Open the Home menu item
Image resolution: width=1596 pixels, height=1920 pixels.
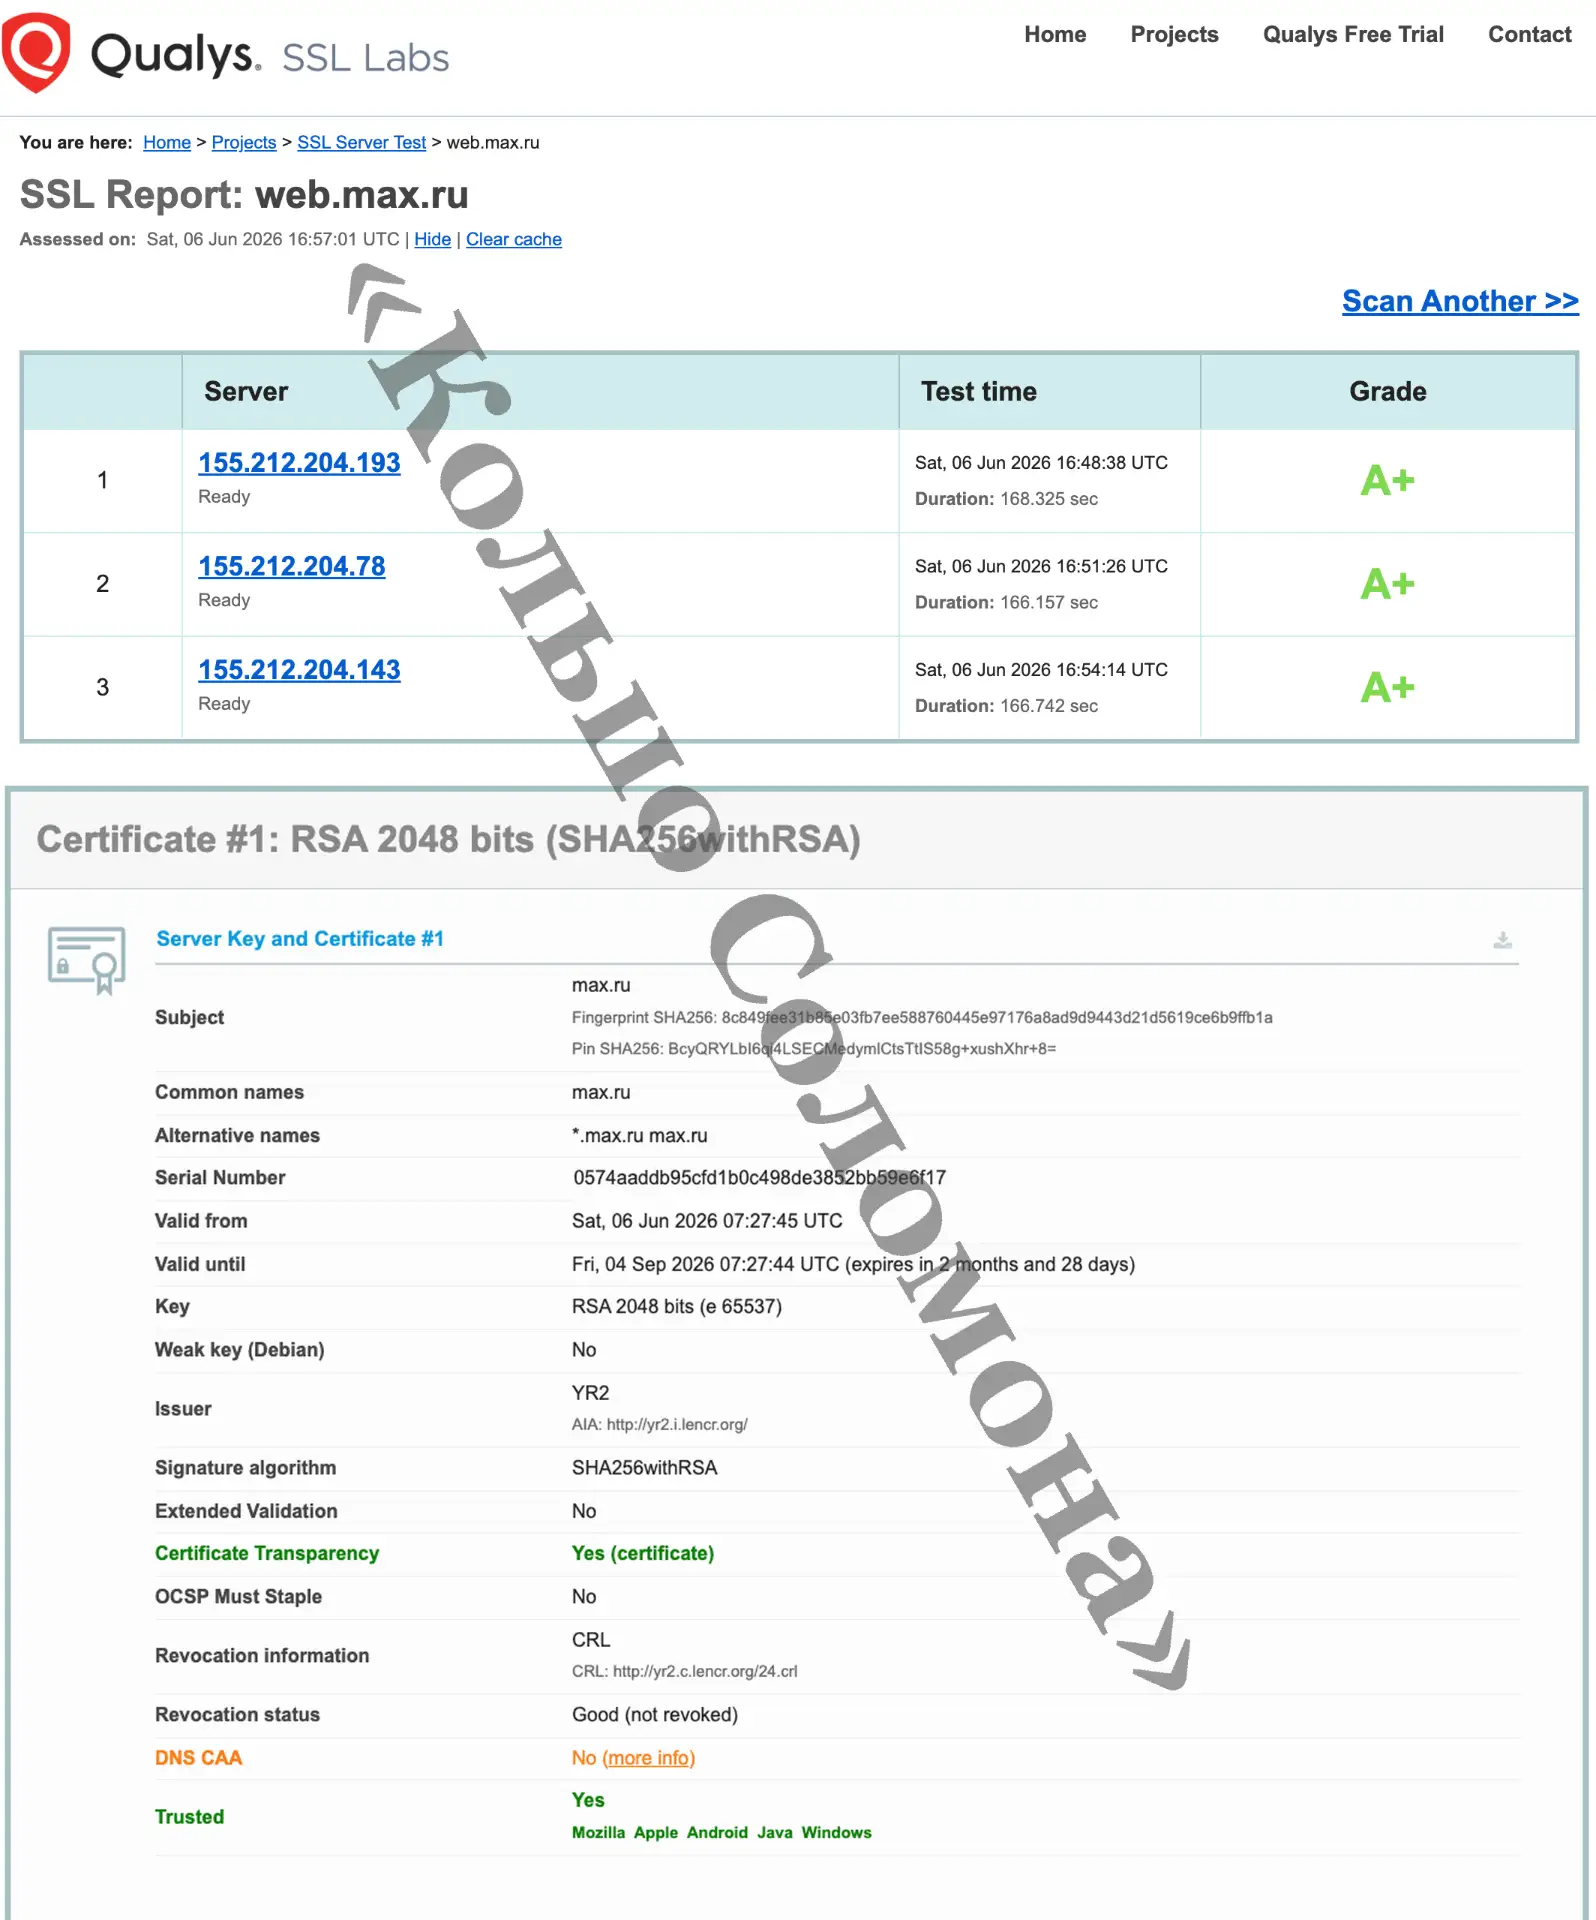[x=1055, y=34]
